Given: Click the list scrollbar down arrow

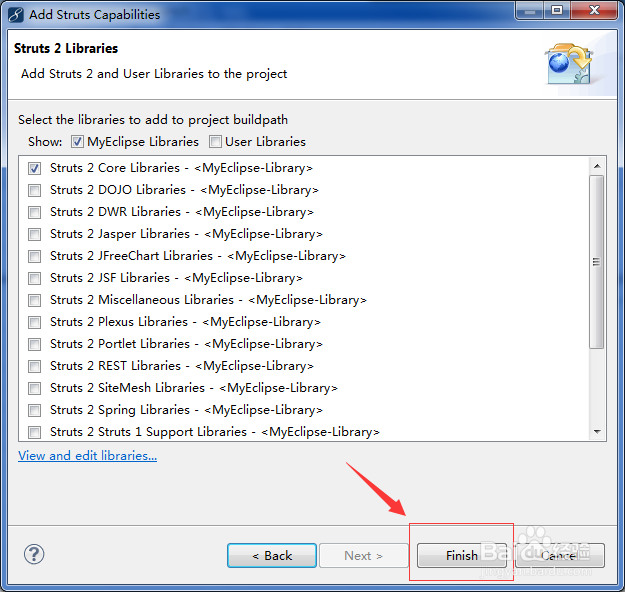Looking at the screenshot, I should tap(597, 431).
